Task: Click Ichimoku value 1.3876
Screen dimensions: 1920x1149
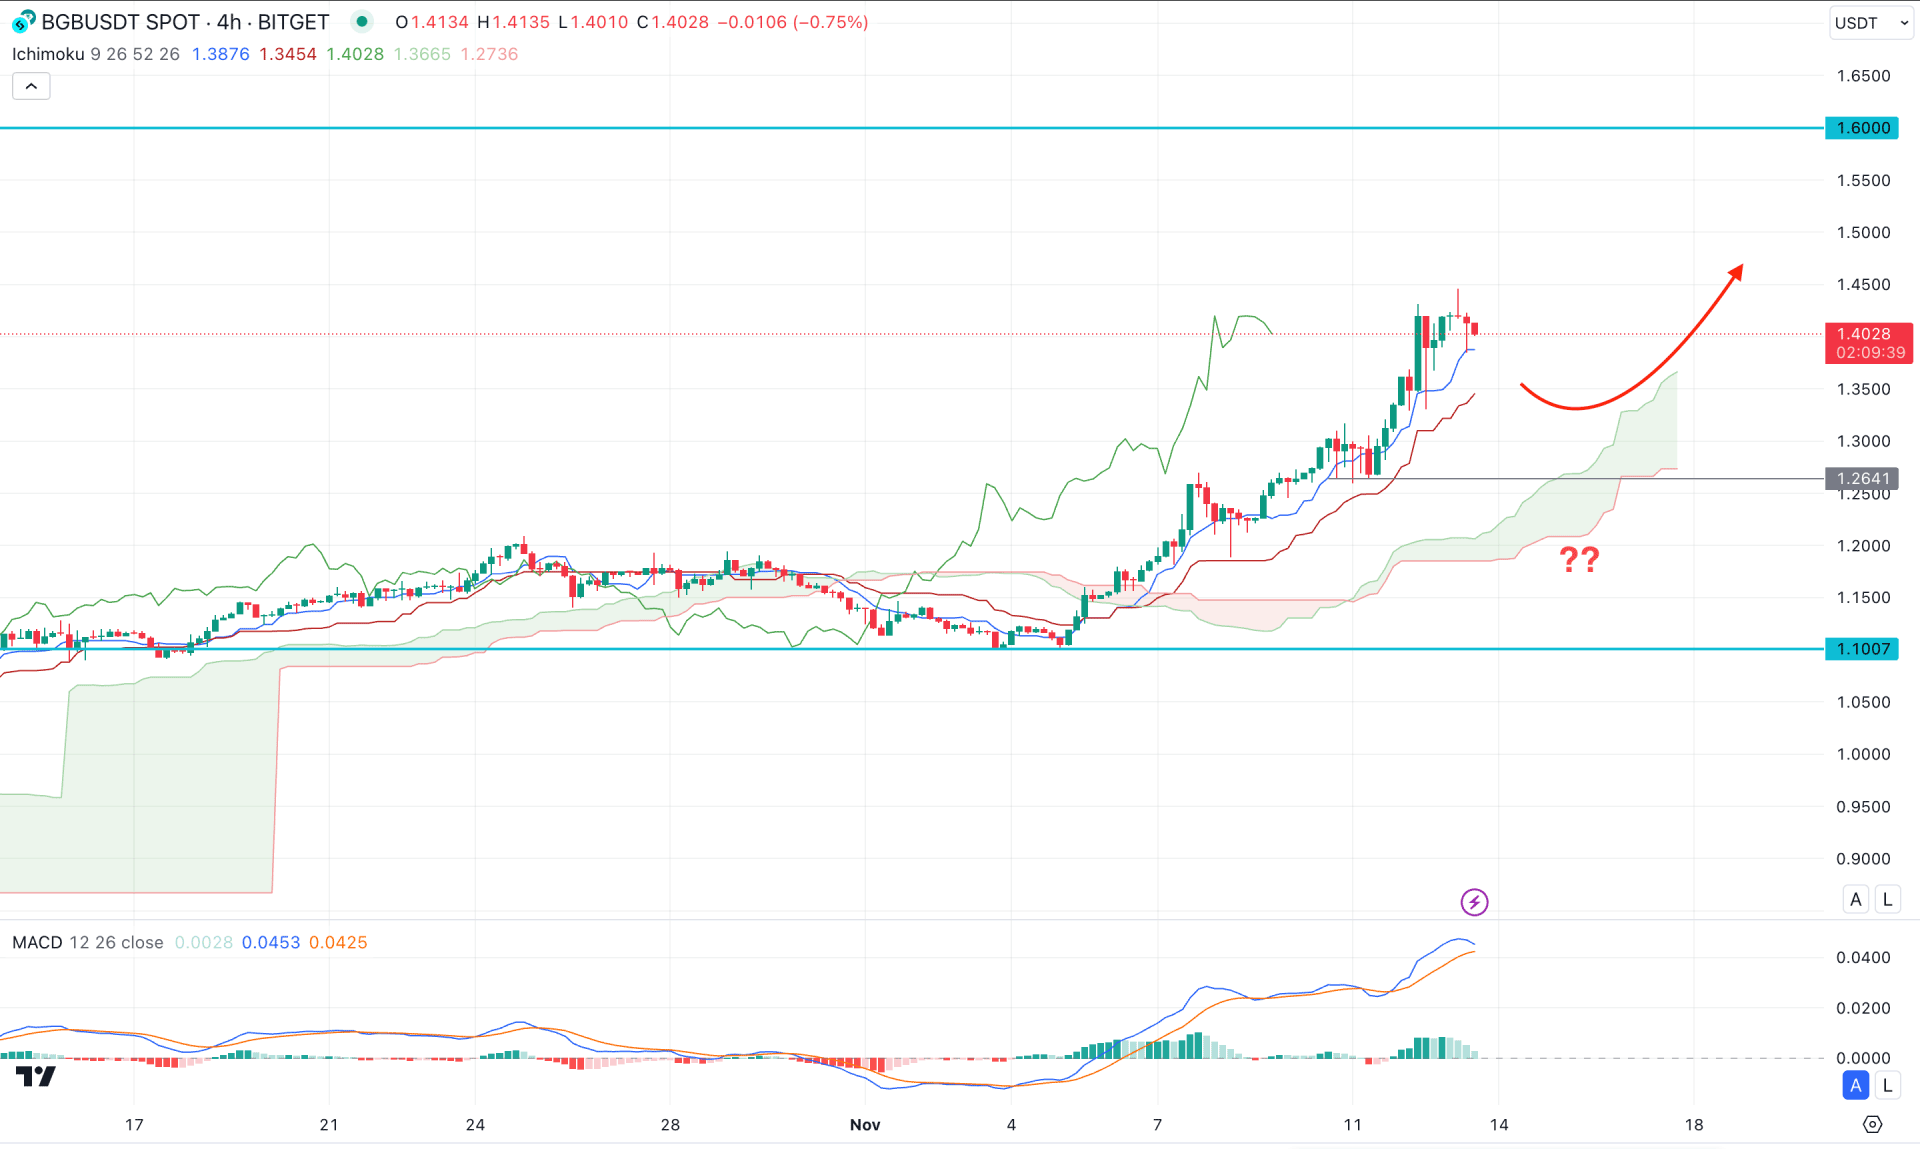Action: pos(220,54)
